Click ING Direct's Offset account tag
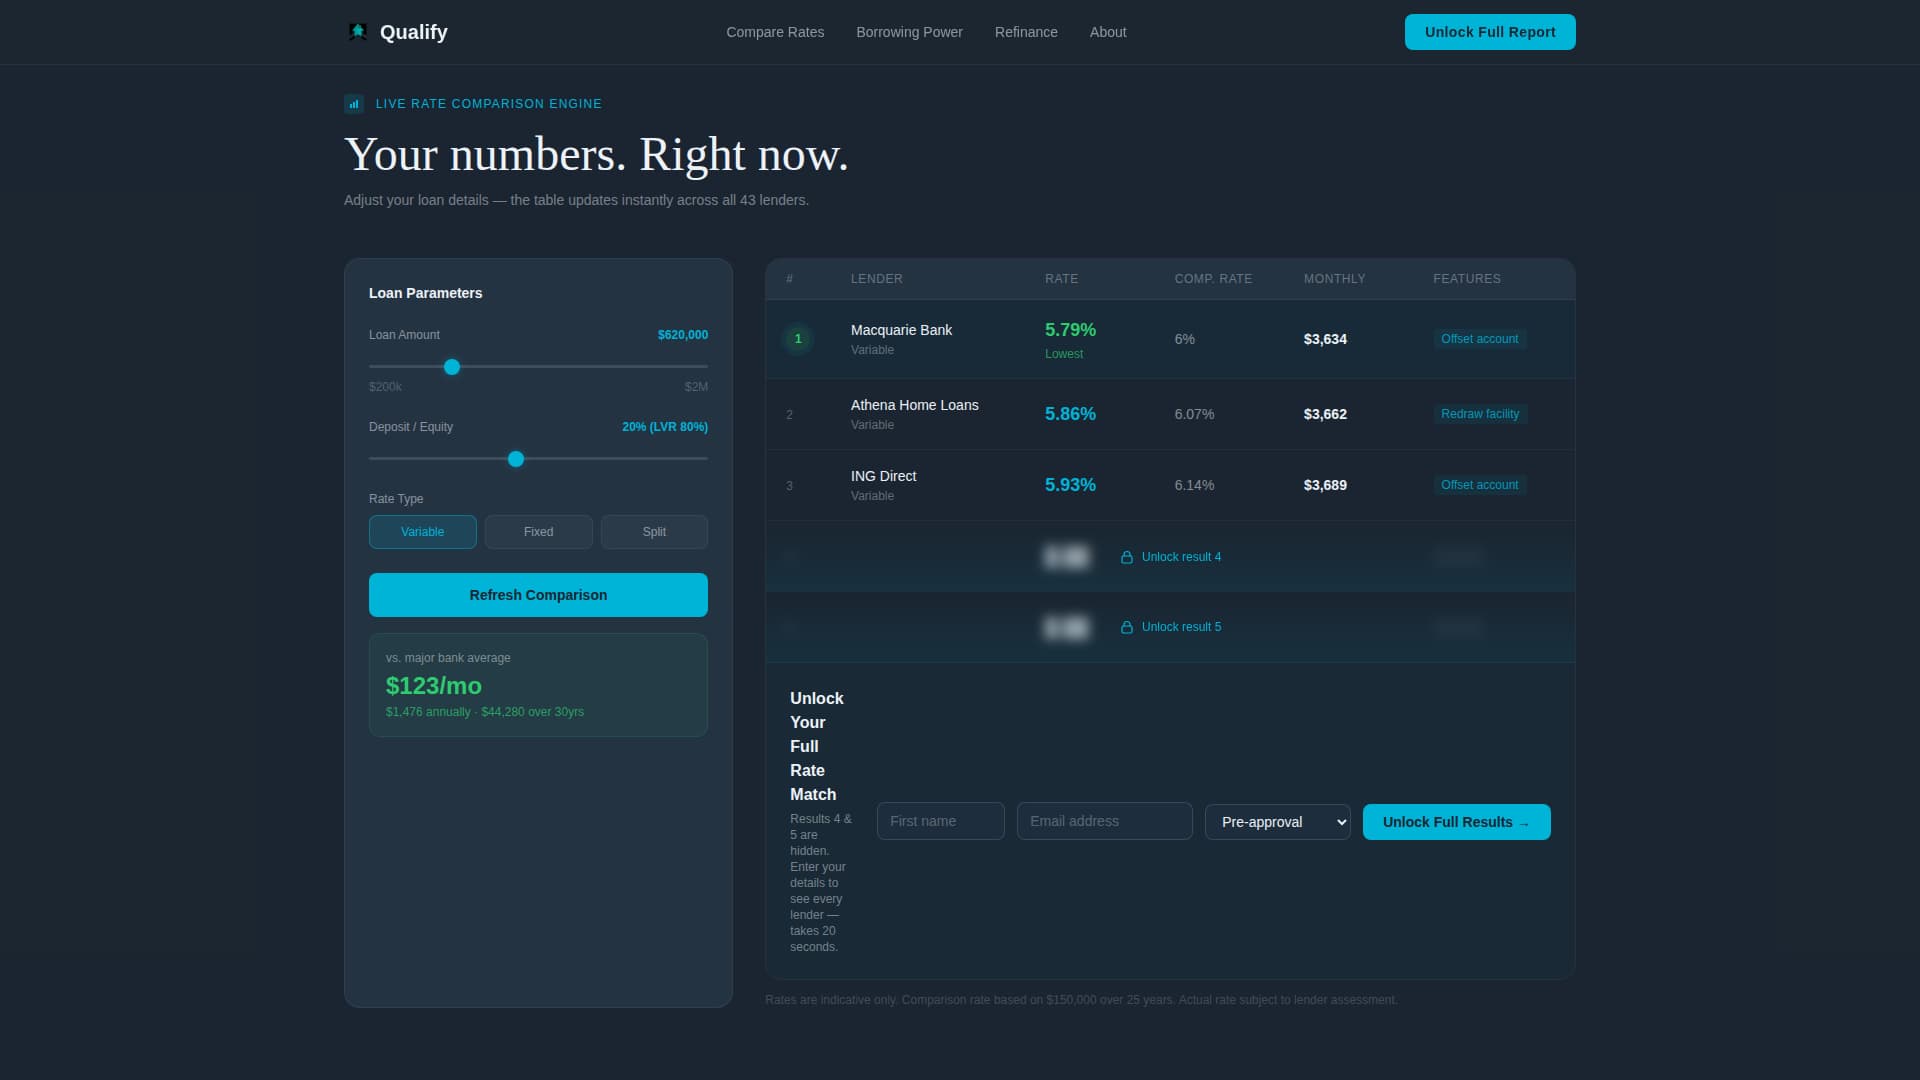The width and height of the screenshot is (1920, 1080). (x=1480, y=485)
